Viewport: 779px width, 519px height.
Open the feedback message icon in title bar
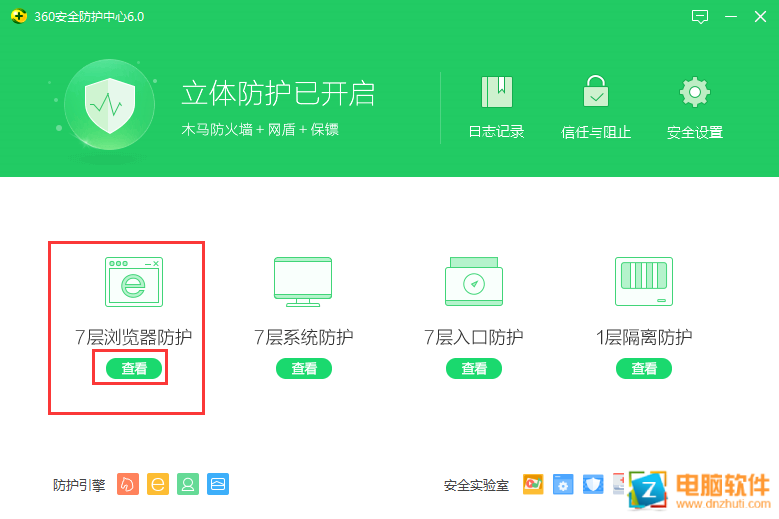point(700,17)
